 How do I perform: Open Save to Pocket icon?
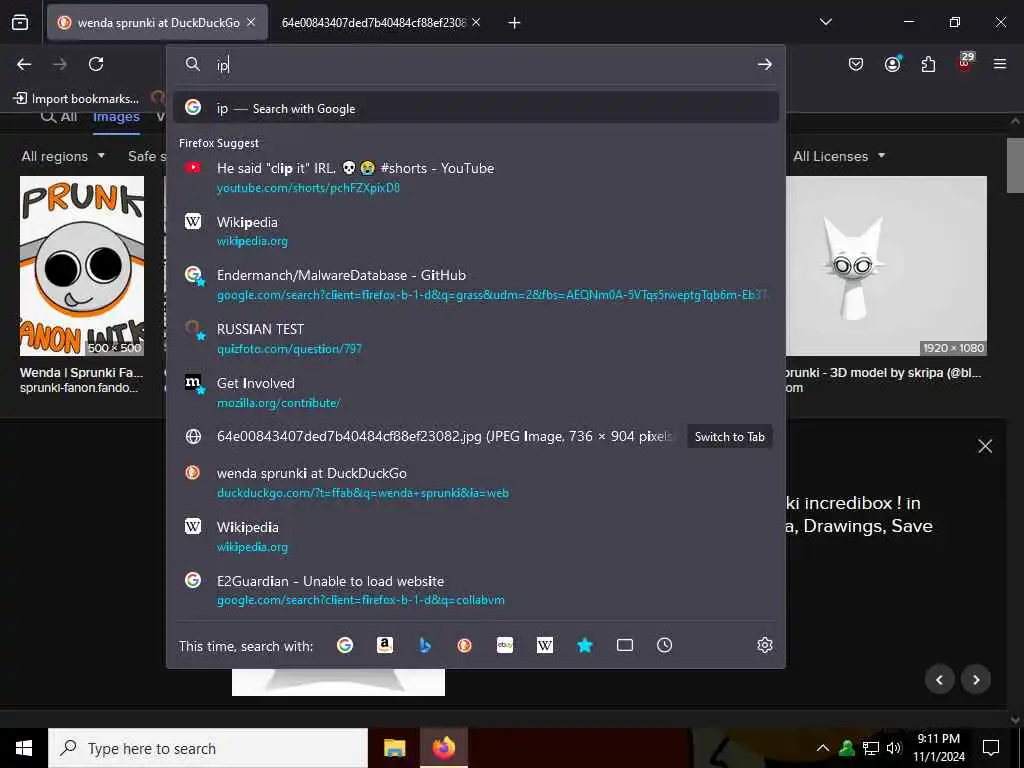856,64
